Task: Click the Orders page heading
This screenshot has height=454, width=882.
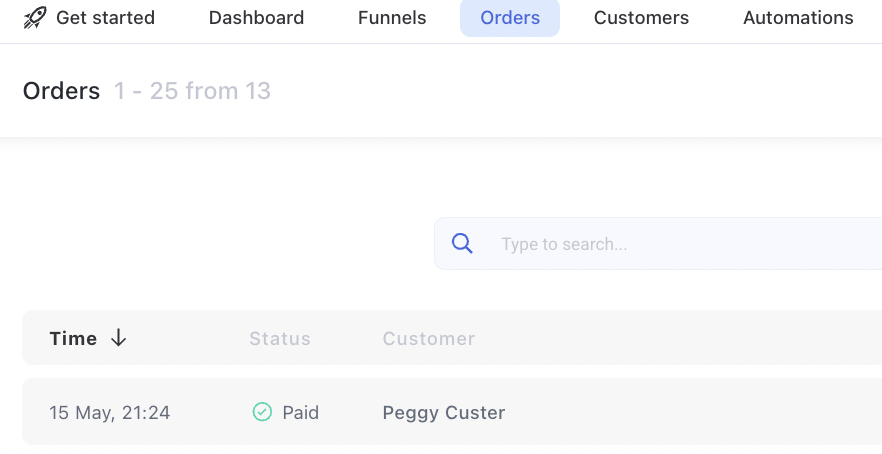Action: (x=61, y=91)
